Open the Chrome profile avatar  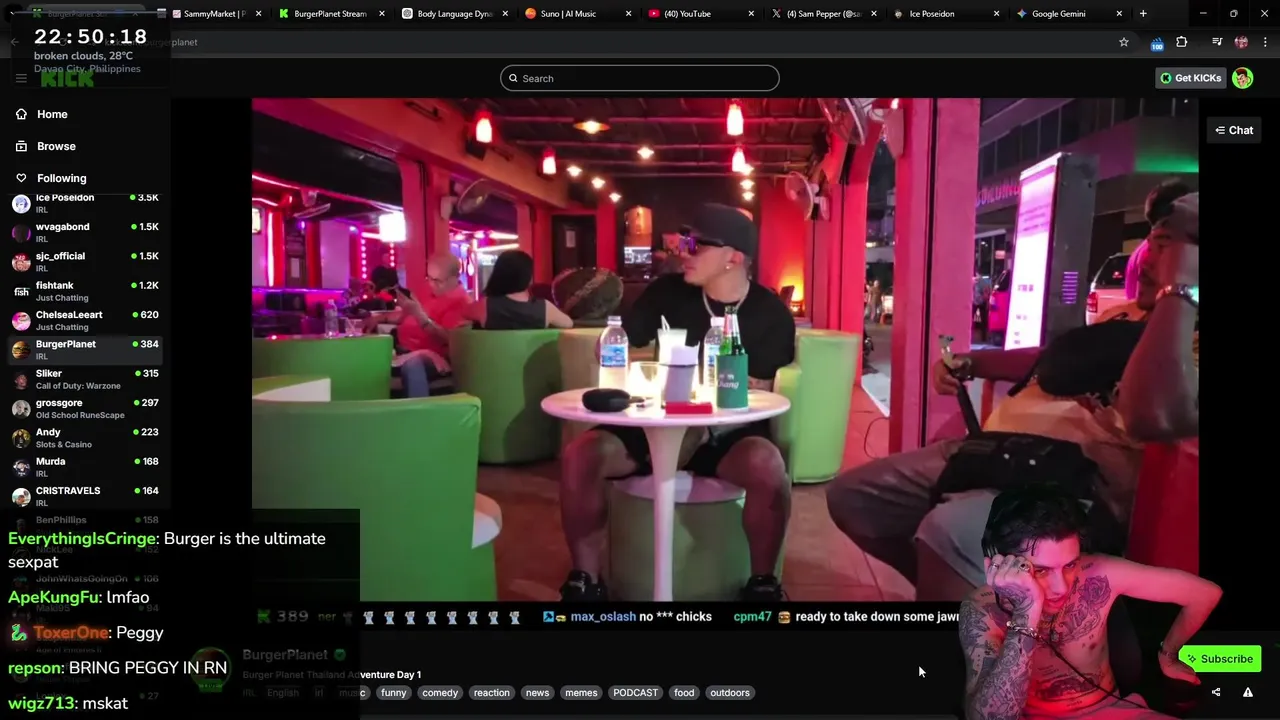pos(1241,42)
